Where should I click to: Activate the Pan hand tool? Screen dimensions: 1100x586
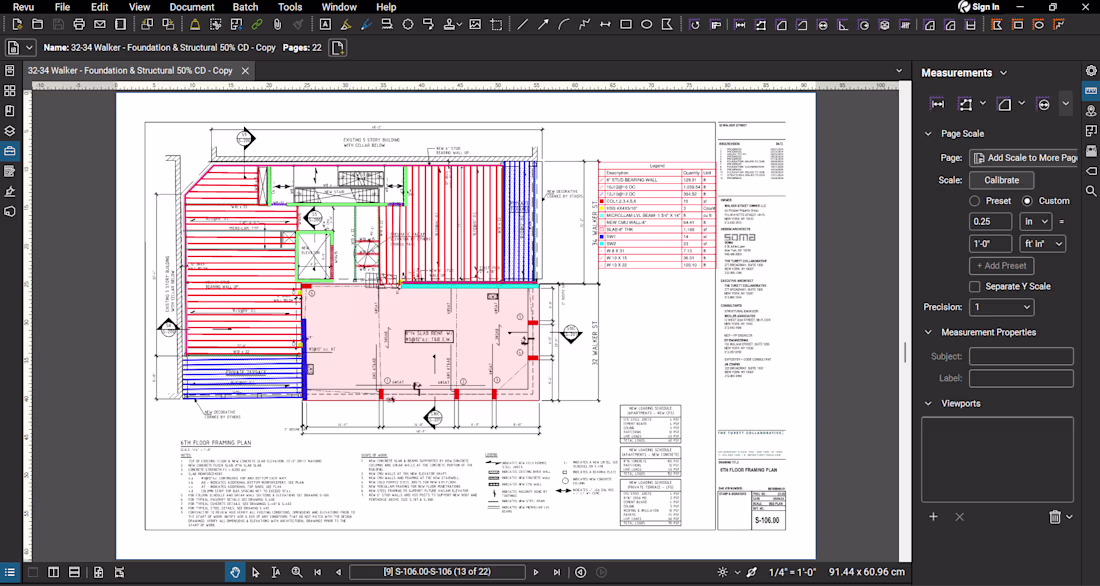[x=235, y=572]
